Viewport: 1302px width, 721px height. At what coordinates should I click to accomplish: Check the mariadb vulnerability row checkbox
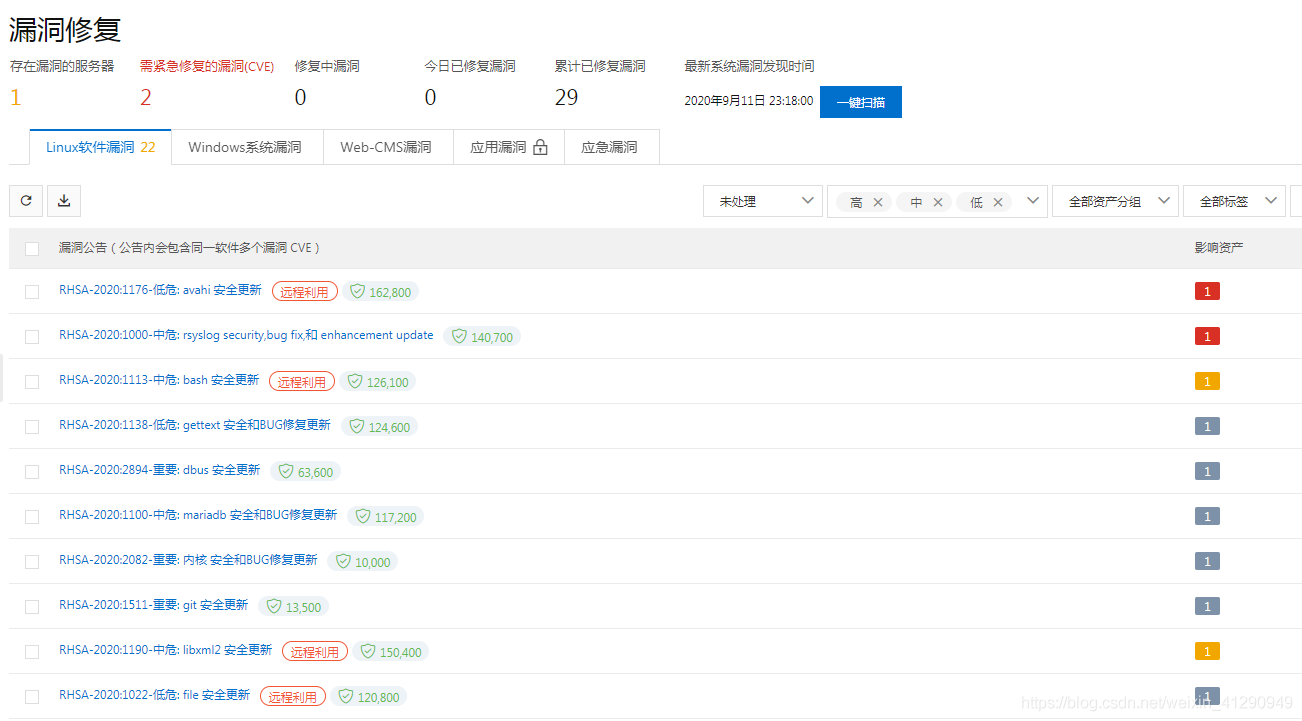[32, 517]
